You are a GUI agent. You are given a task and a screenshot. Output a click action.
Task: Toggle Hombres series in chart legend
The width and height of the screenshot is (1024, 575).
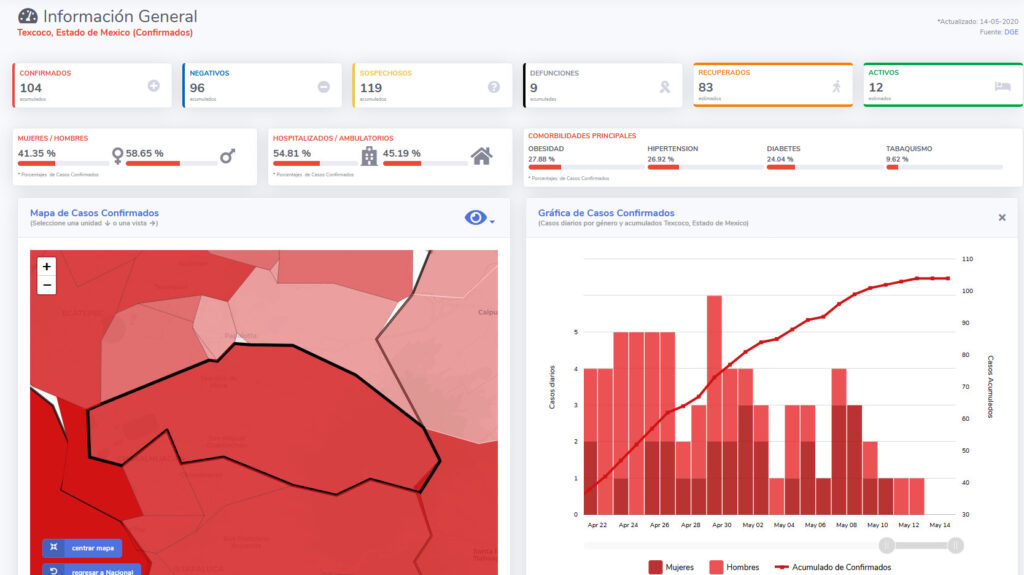[732, 567]
